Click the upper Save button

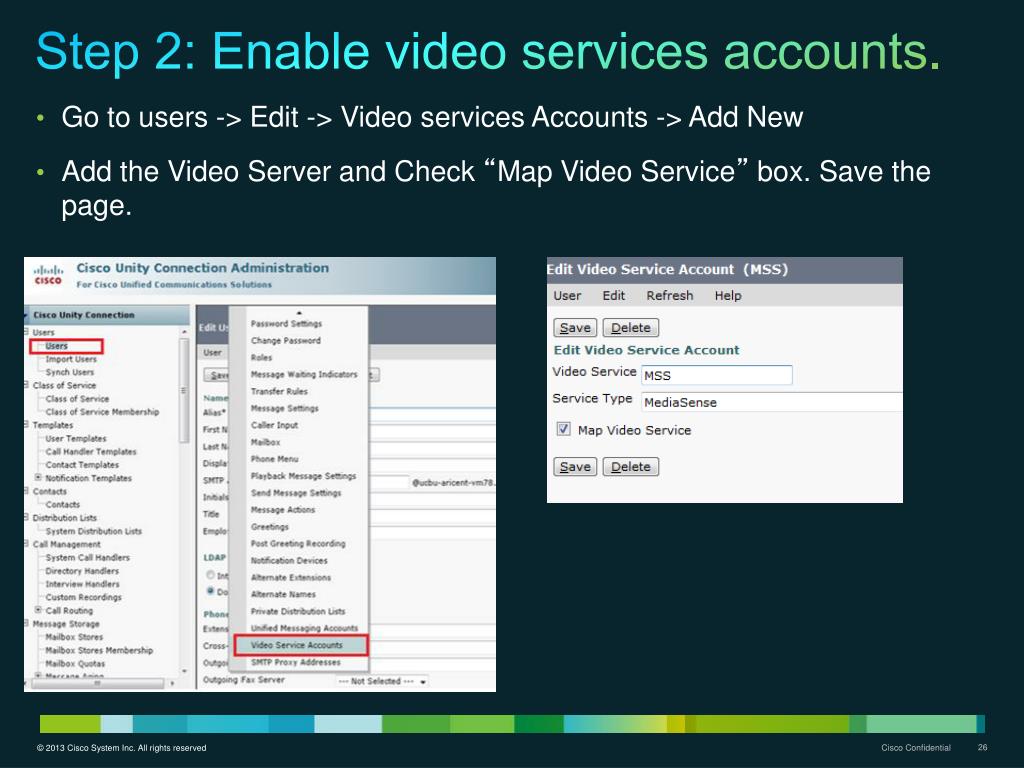click(x=575, y=328)
